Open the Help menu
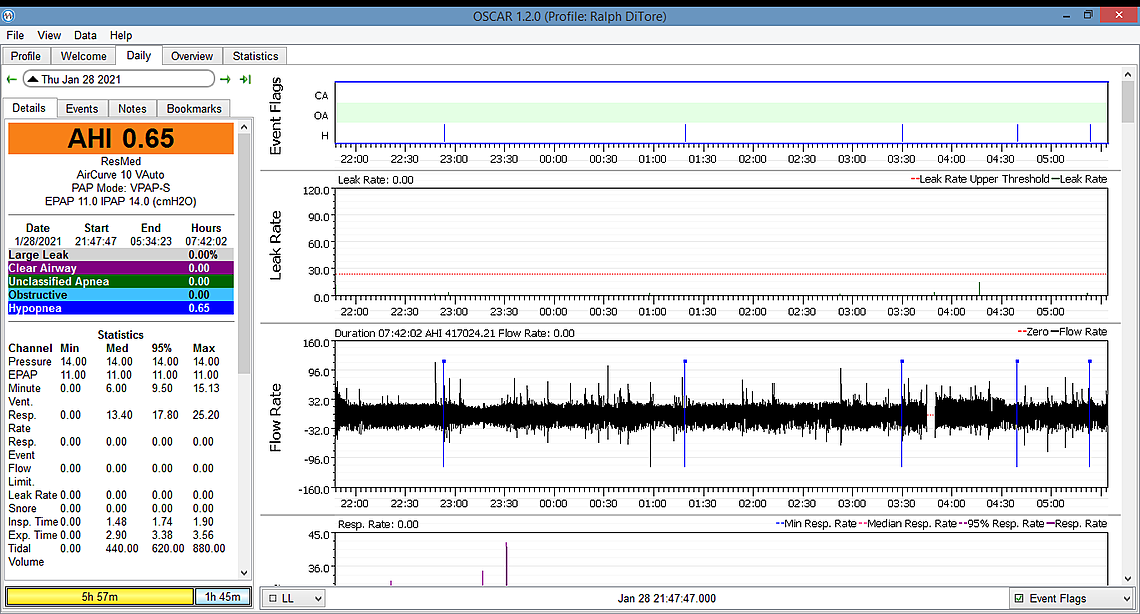 click(121, 35)
